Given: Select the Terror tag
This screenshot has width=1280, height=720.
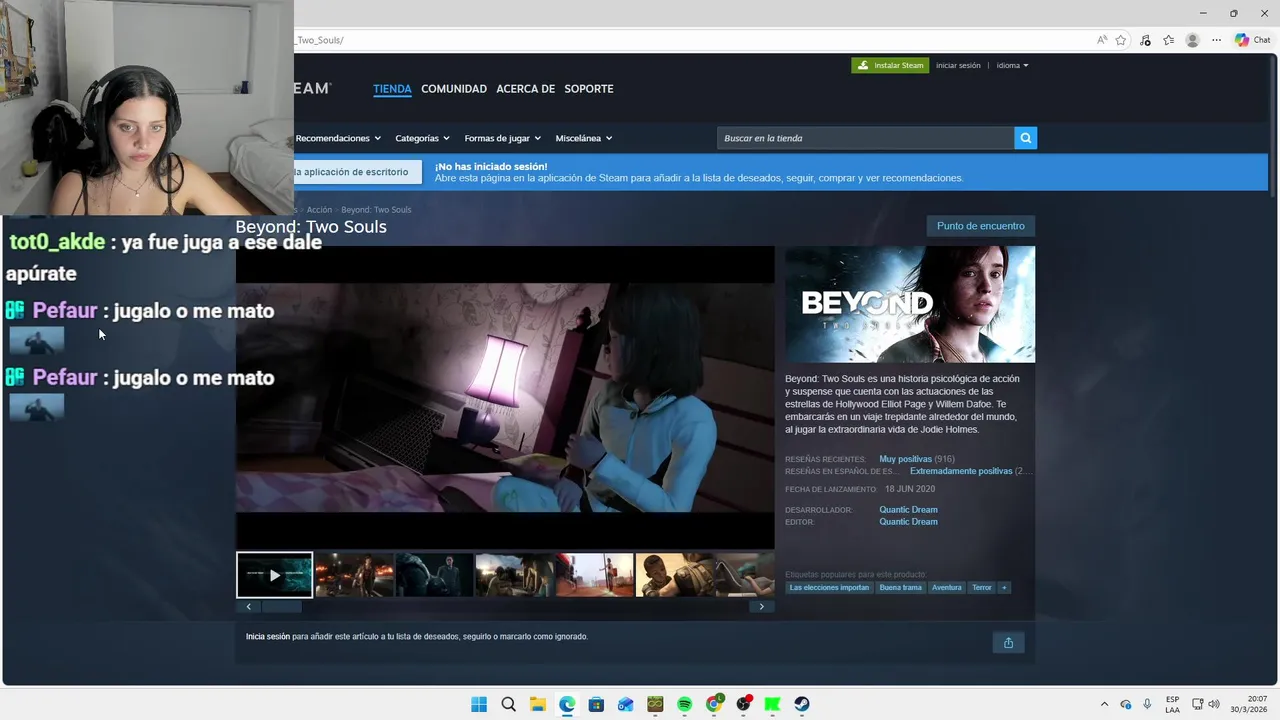Looking at the screenshot, I should 982,588.
